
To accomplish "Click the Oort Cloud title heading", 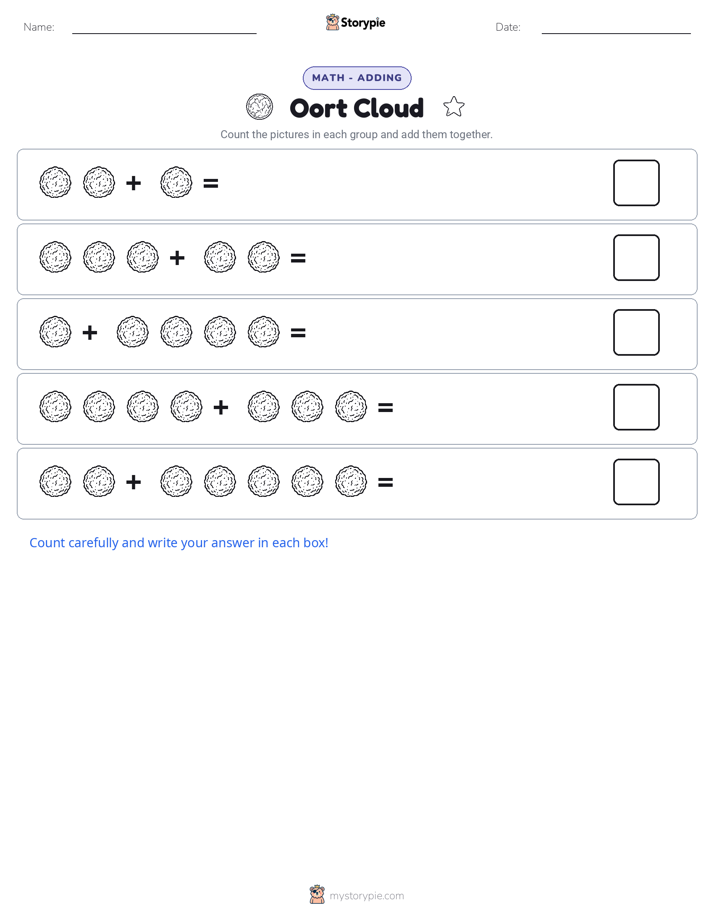I will coord(356,108).
